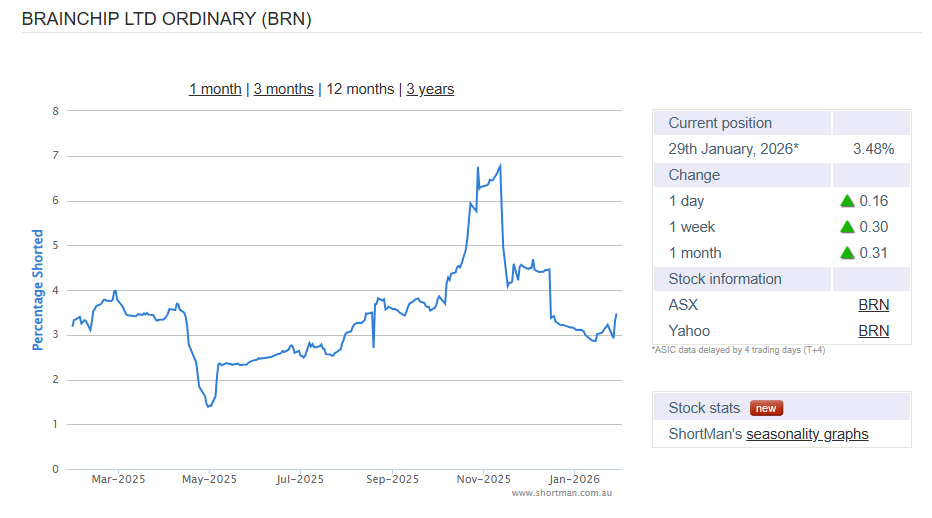
Task: Switch chart to 3 months view
Action: 283,89
